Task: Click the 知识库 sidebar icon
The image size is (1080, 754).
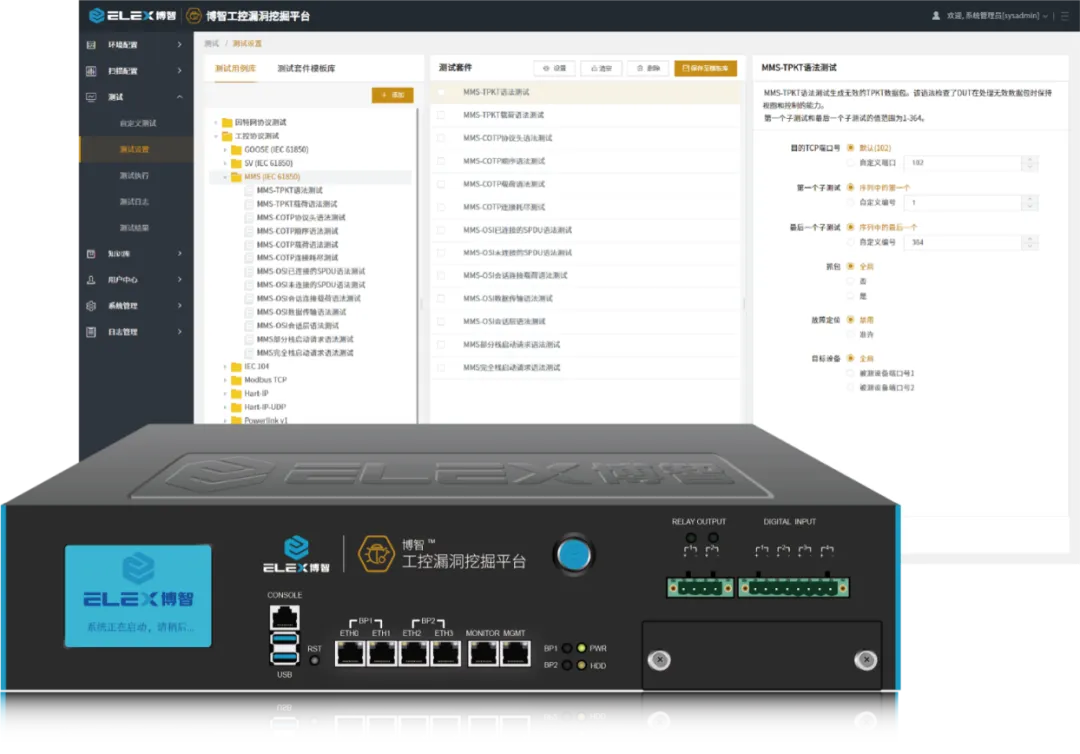Action: tap(91, 254)
